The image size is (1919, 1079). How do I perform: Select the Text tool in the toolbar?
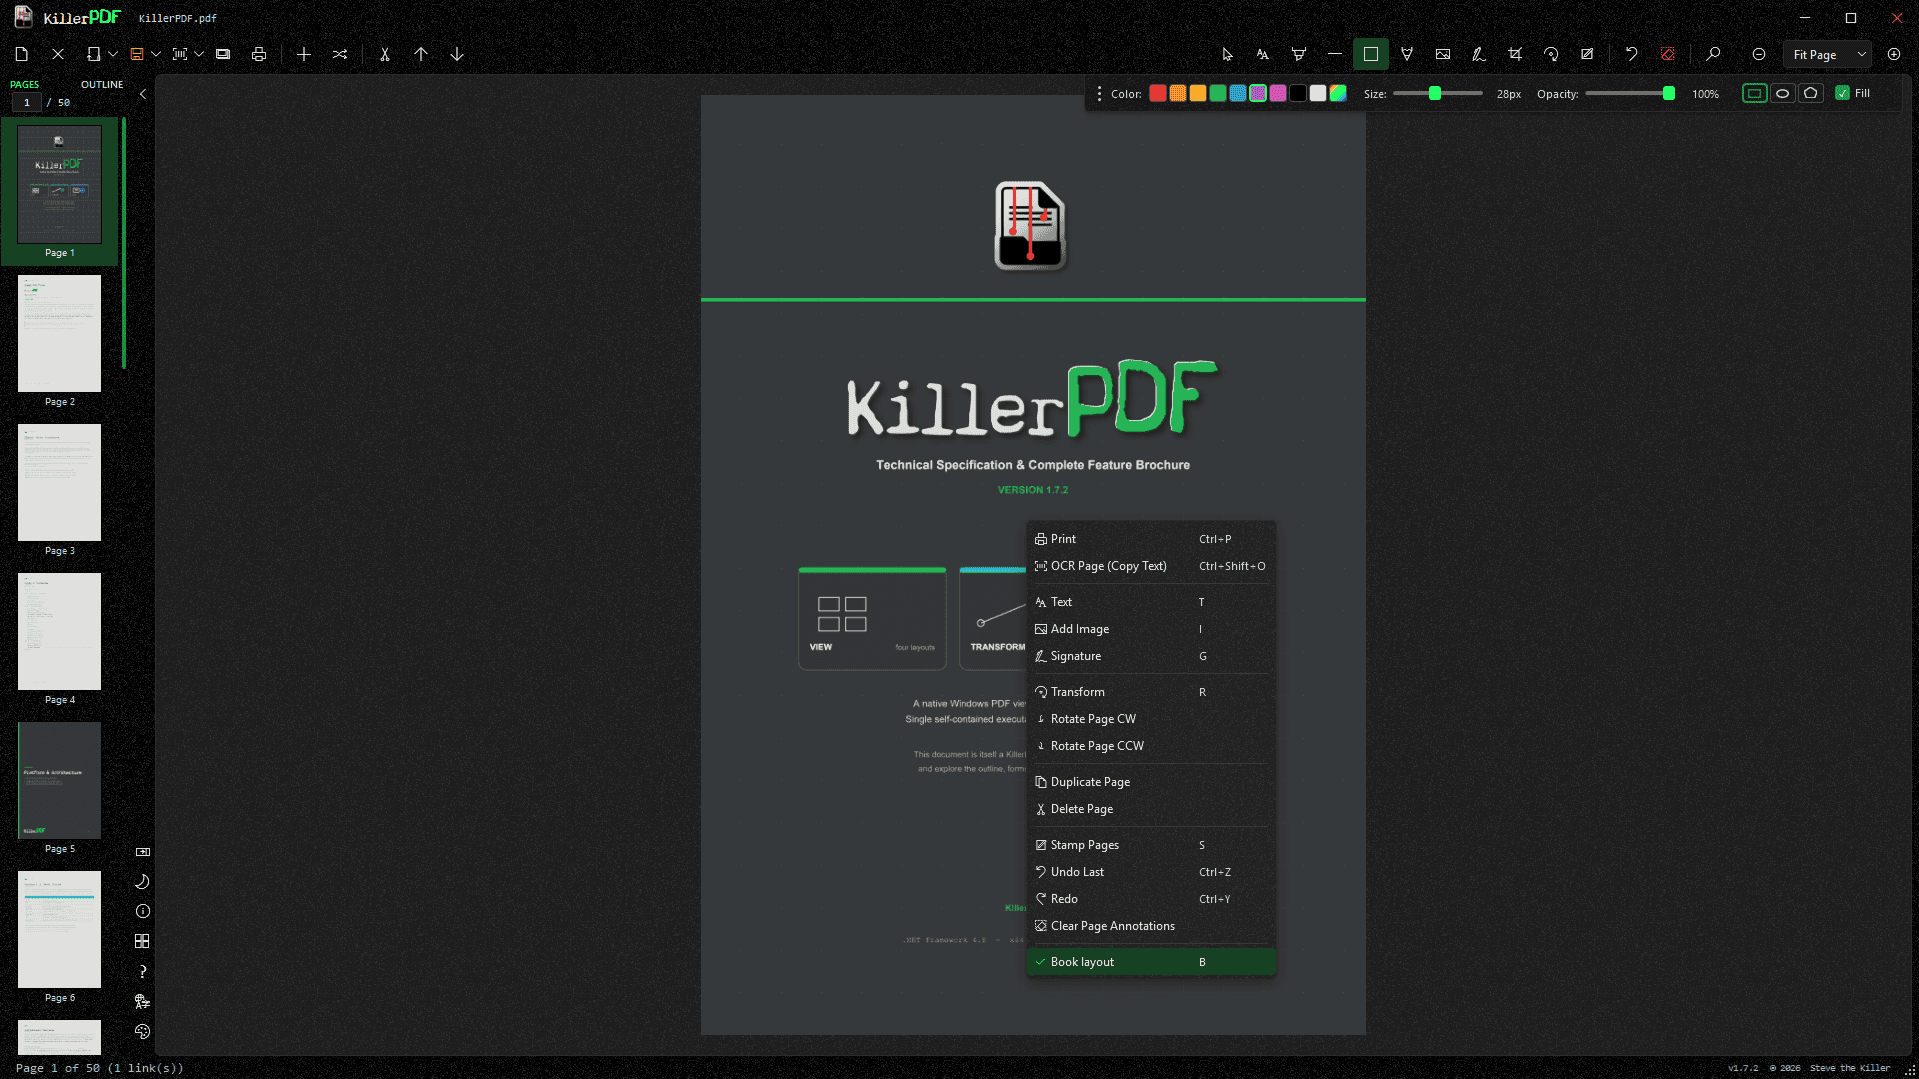click(1263, 54)
